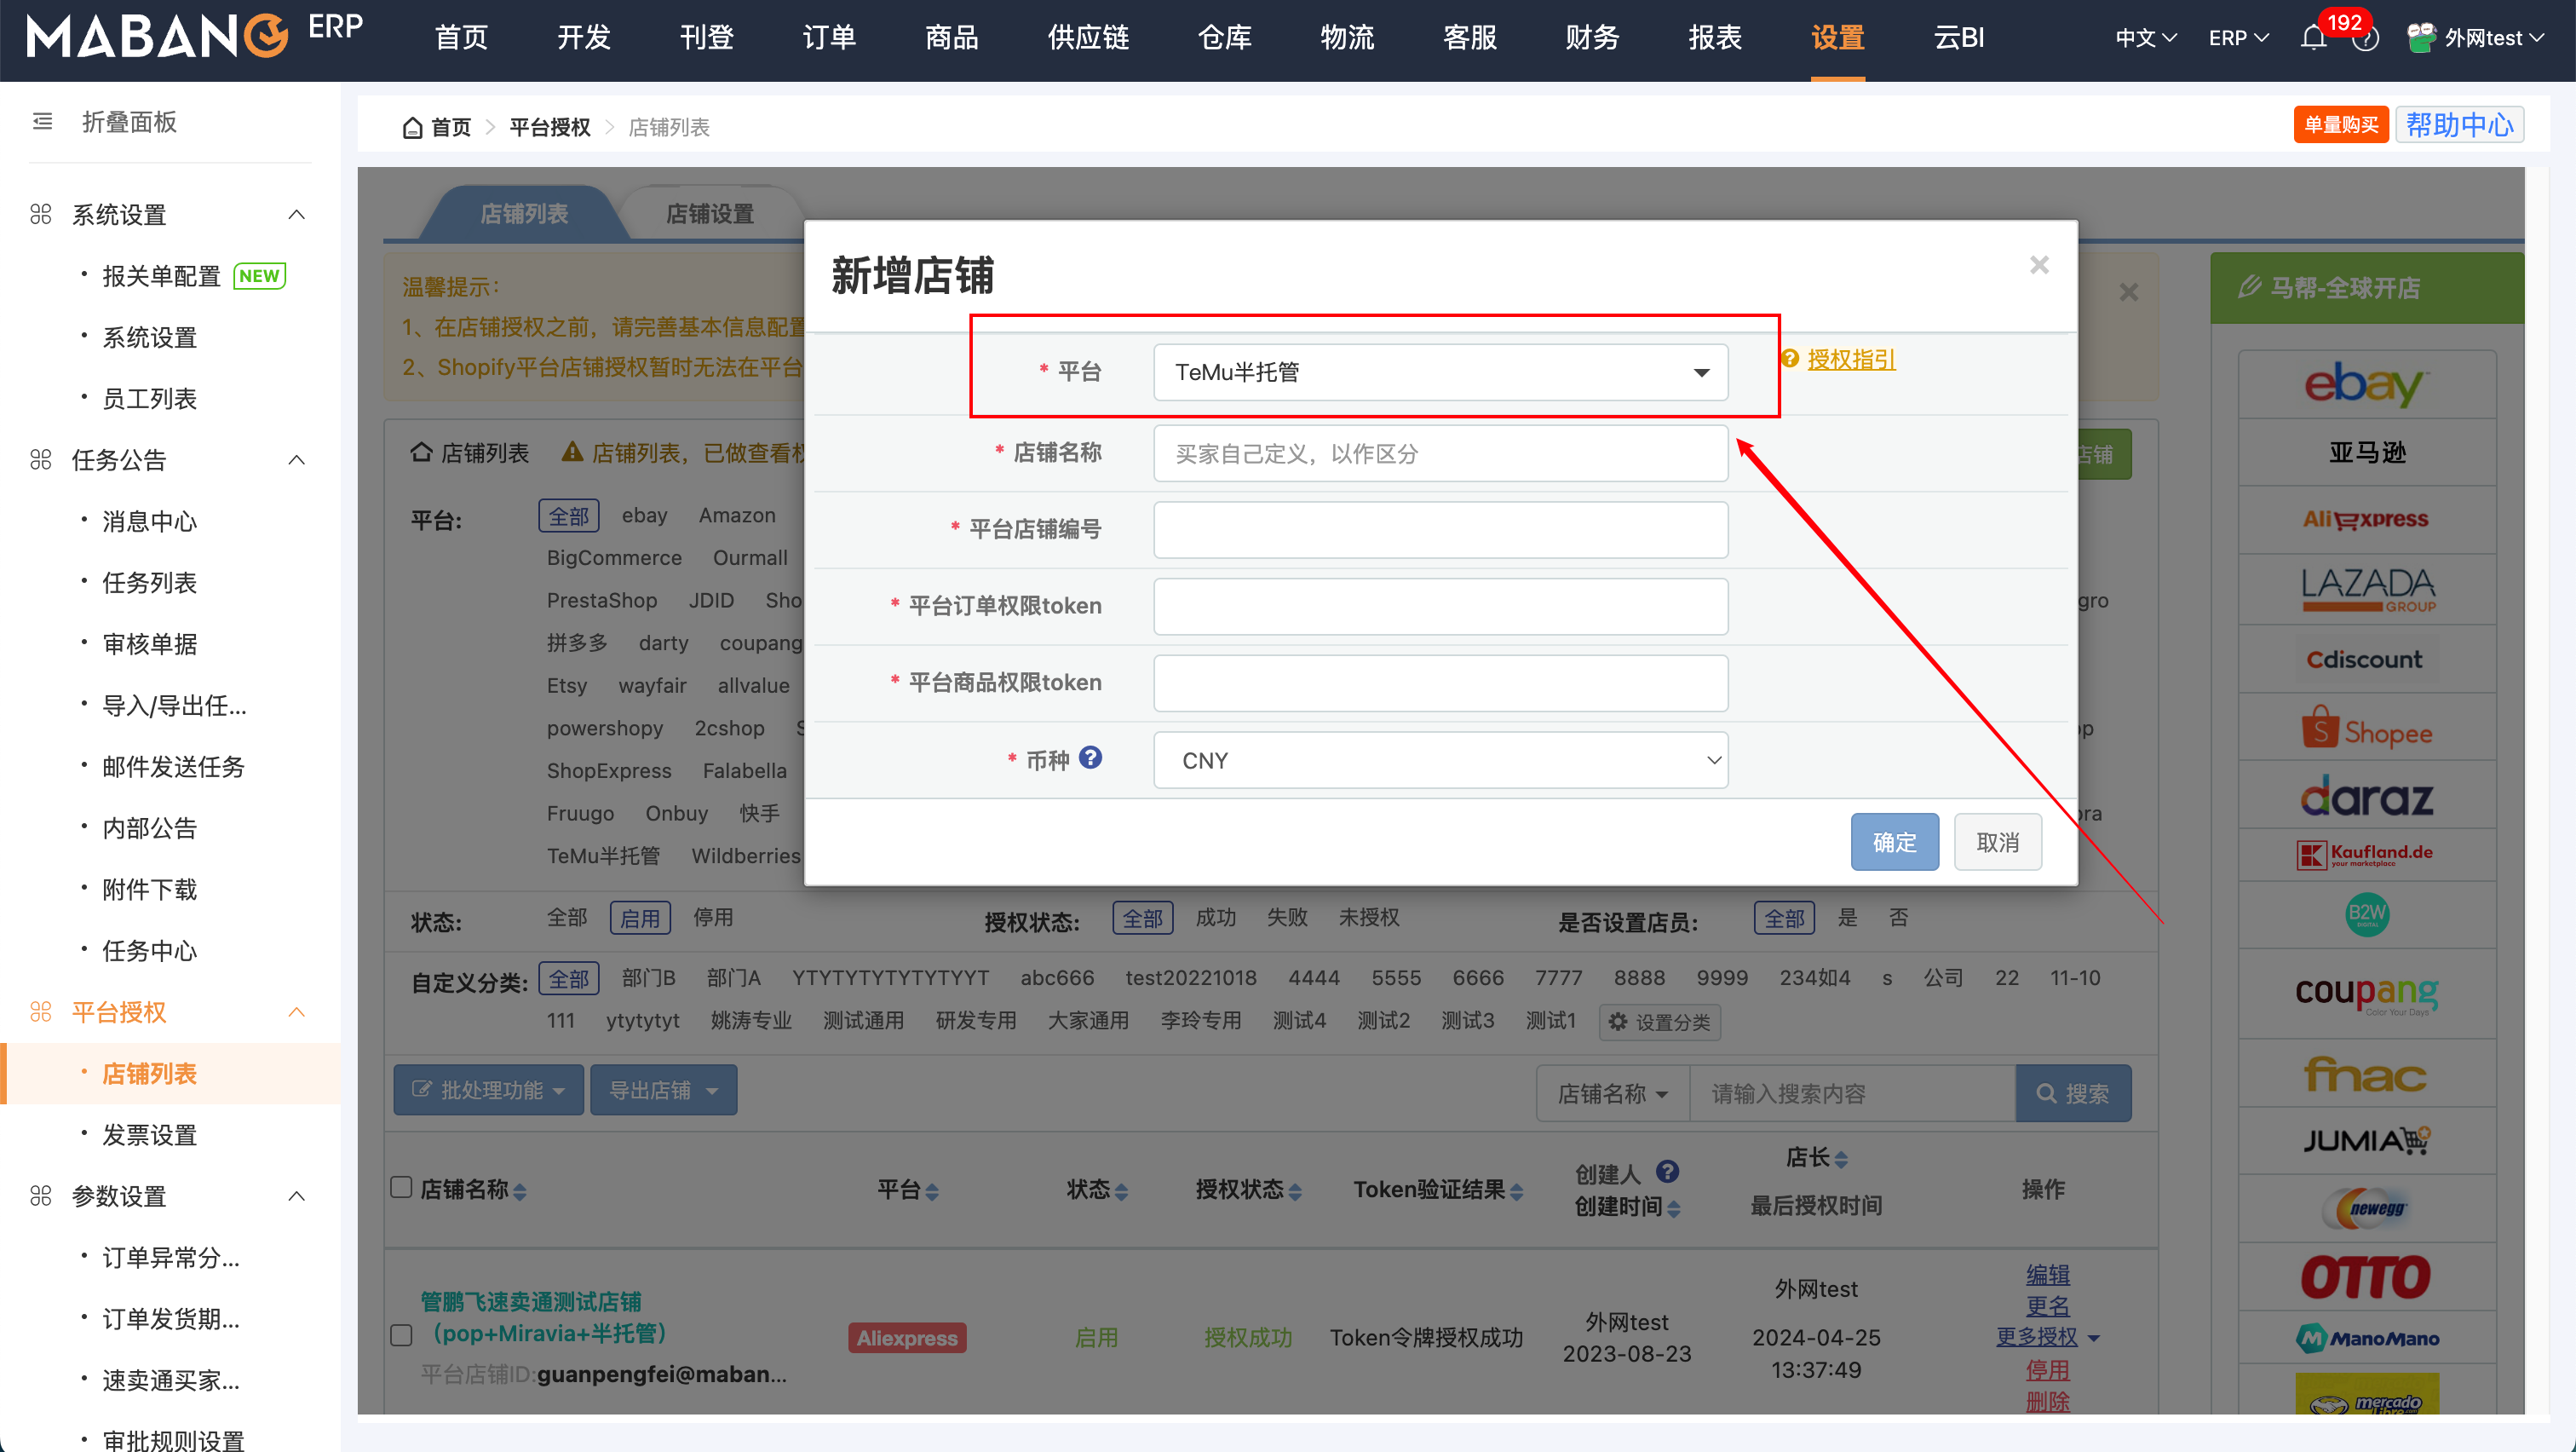This screenshot has height=1452, width=2576.
Task: Open the 币种 dropdown showing CNY
Action: (1440, 760)
